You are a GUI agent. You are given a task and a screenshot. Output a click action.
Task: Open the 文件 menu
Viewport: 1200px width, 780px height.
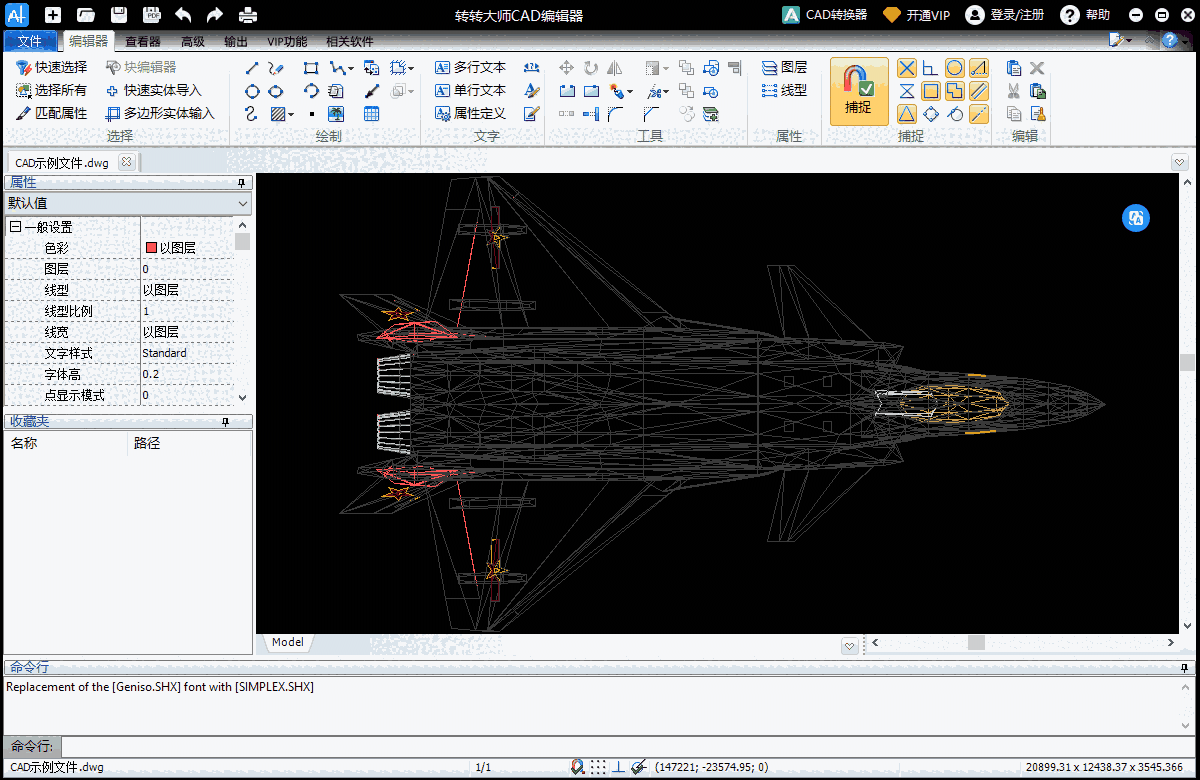click(x=30, y=41)
